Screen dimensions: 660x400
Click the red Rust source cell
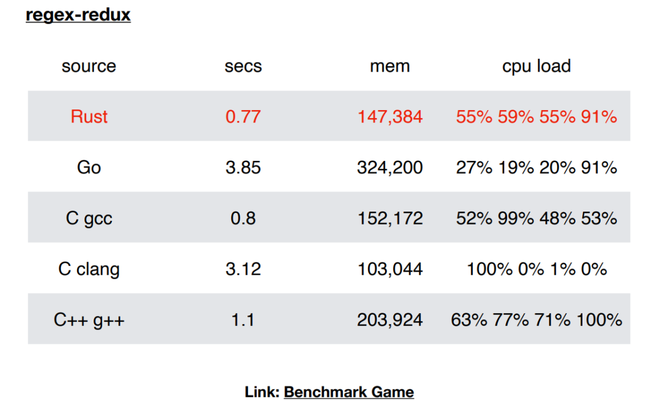pos(89,117)
